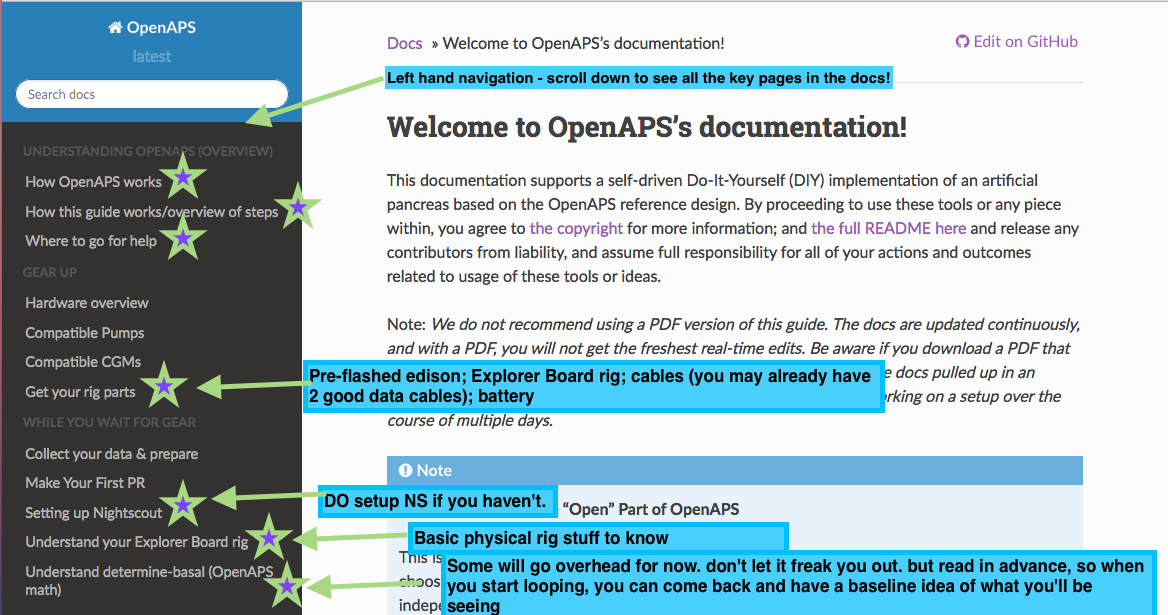Screen dimensions: 1168x615
Task: Open Collect your data & prepare page
Action: tap(112, 454)
